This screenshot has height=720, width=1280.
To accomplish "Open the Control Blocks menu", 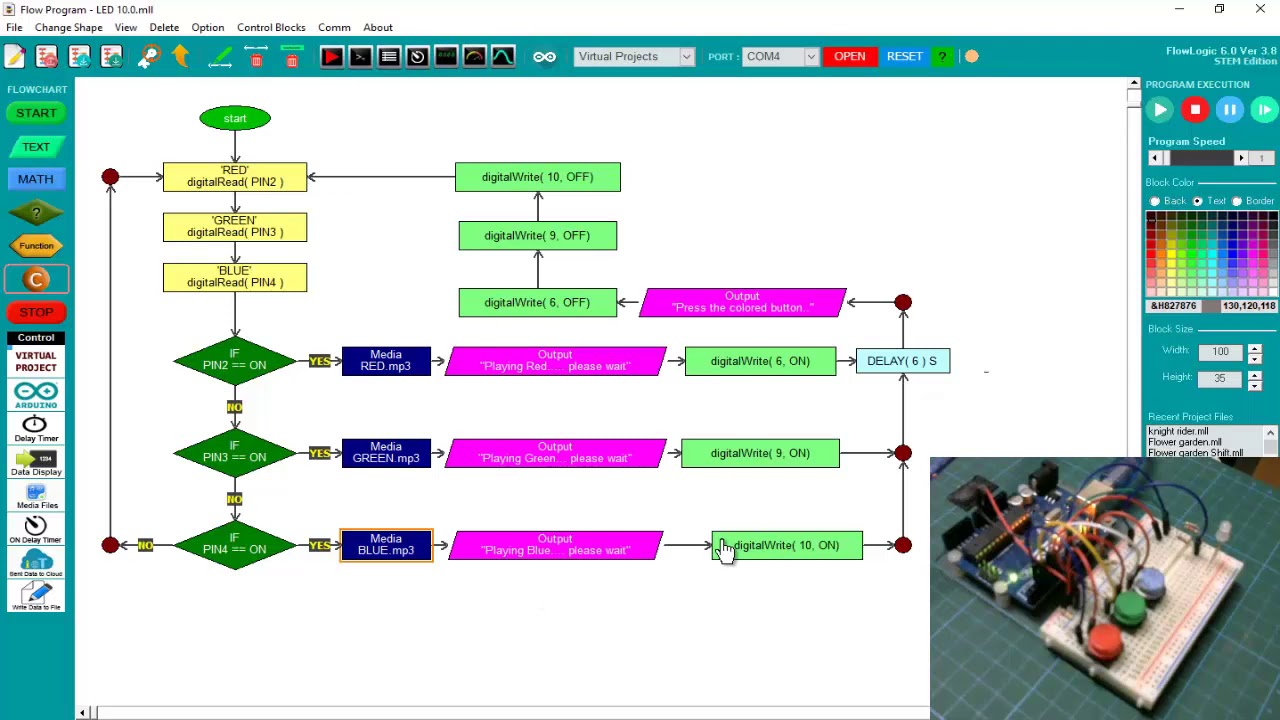I will pos(271,27).
